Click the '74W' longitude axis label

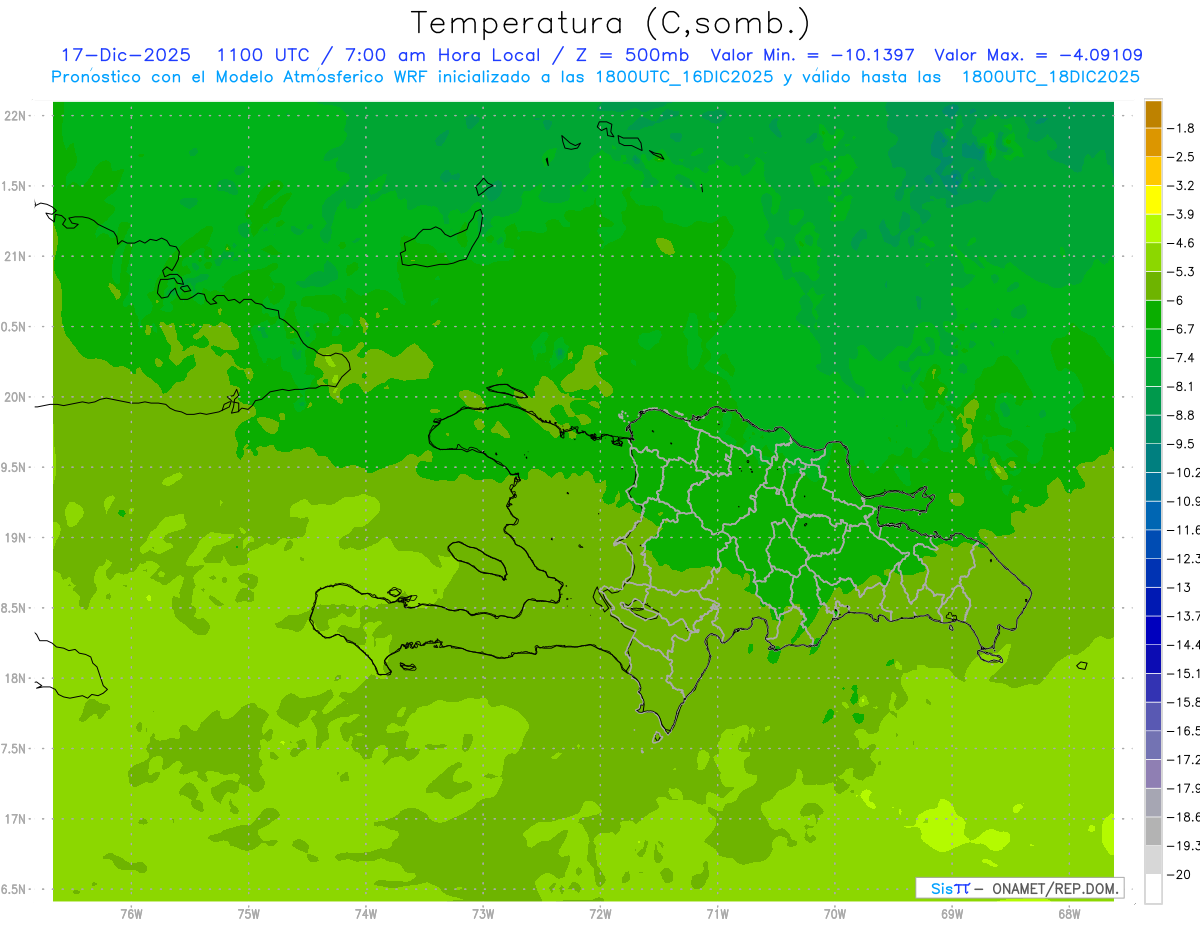(366, 913)
